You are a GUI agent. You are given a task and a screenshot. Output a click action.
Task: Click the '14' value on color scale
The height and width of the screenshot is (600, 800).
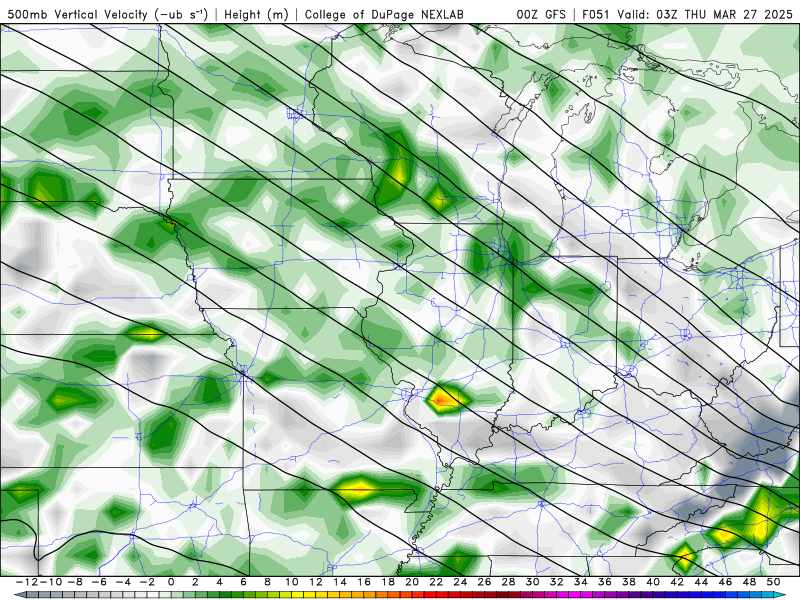point(340,582)
